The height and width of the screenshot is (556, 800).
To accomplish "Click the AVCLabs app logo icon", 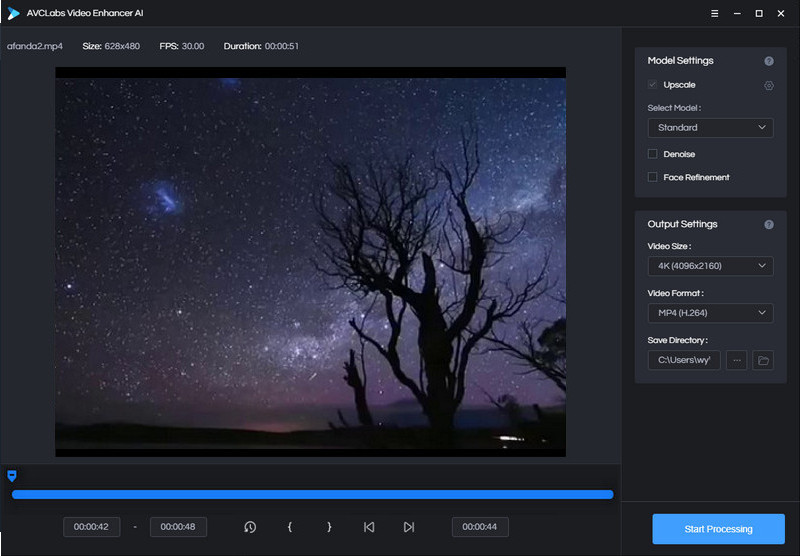I will coord(13,13).
